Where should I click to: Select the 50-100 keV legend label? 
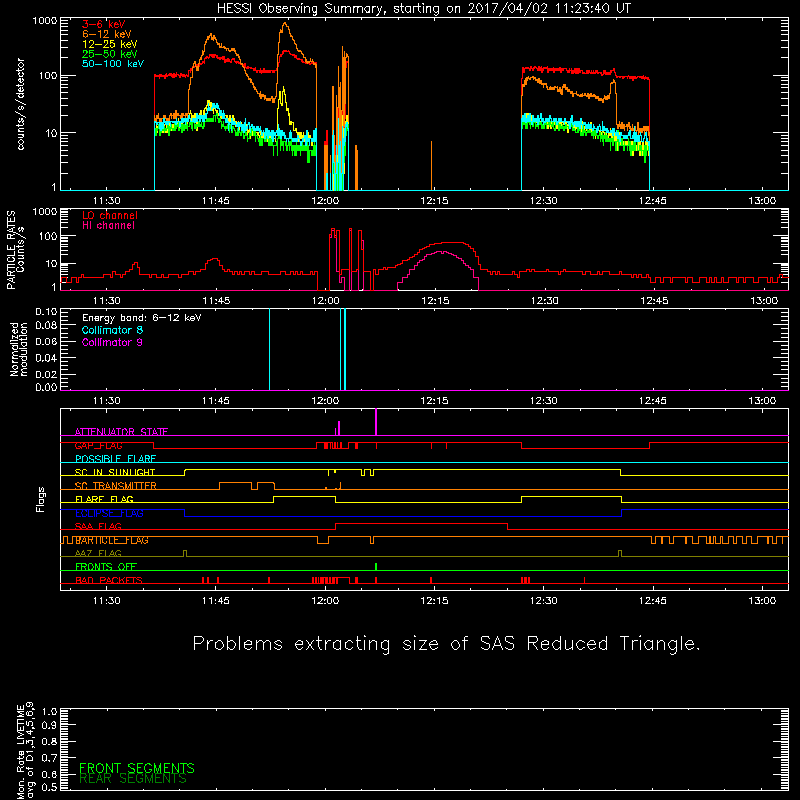click(112, 63)
